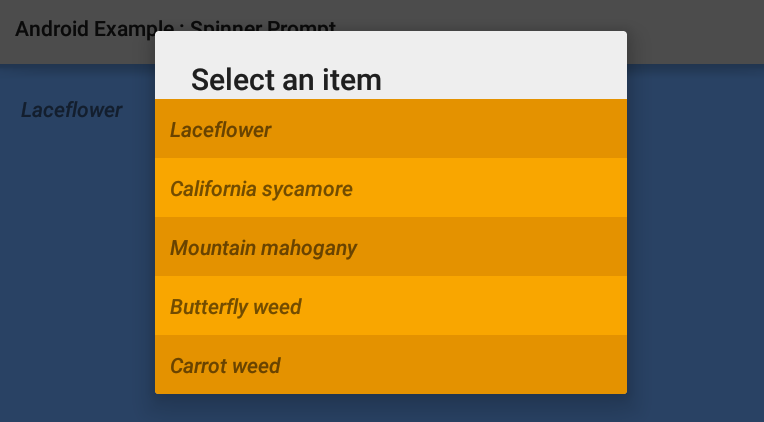Image resolution: width=764 pixels, height=422 pixels.
Task: Click the word 'sycamore' in second option
Action: pos(307,189)
